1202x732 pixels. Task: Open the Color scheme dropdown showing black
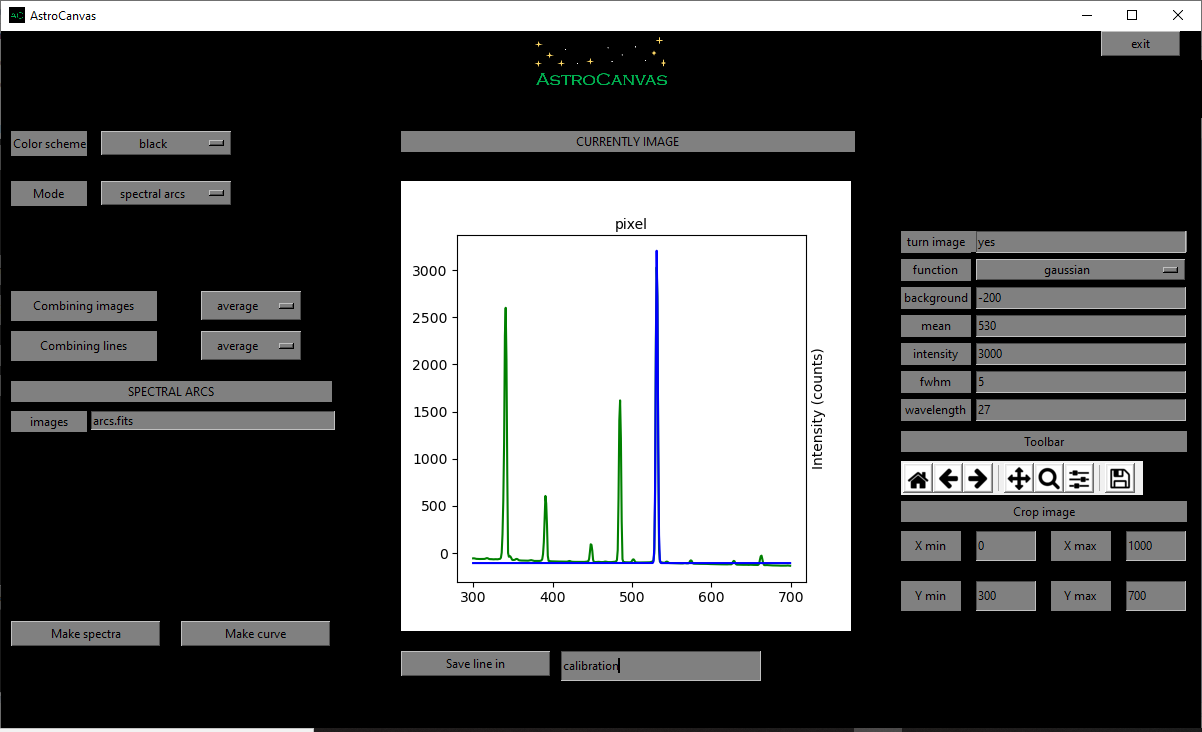click(x=166, y=143)
